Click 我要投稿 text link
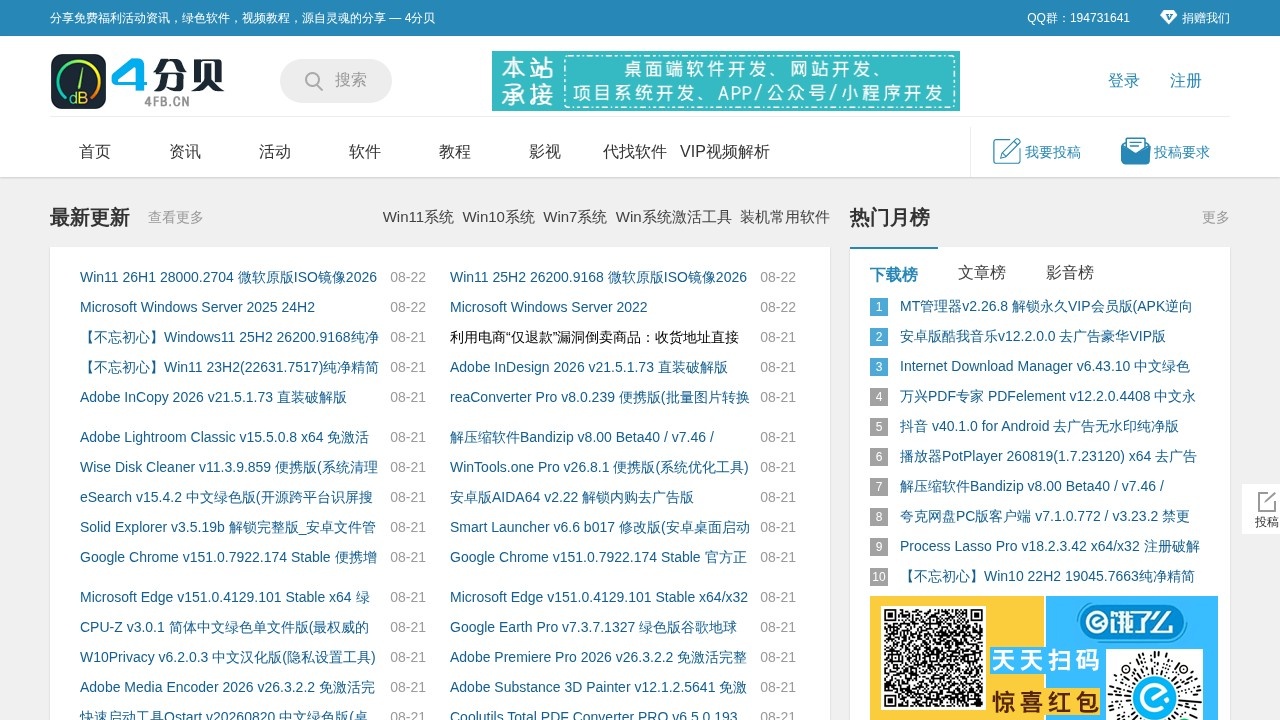This screenshot has width=1280, height=720. [x=1053, y=152]
